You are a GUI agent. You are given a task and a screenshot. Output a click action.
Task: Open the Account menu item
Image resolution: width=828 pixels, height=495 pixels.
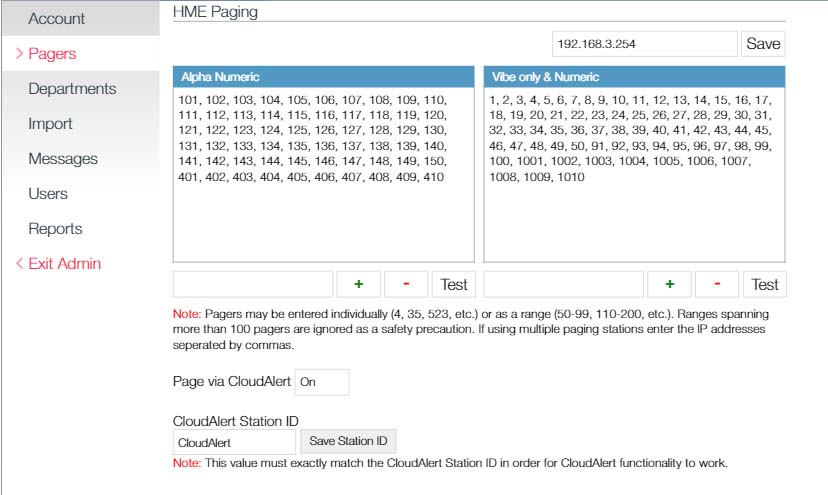point(57,19)
